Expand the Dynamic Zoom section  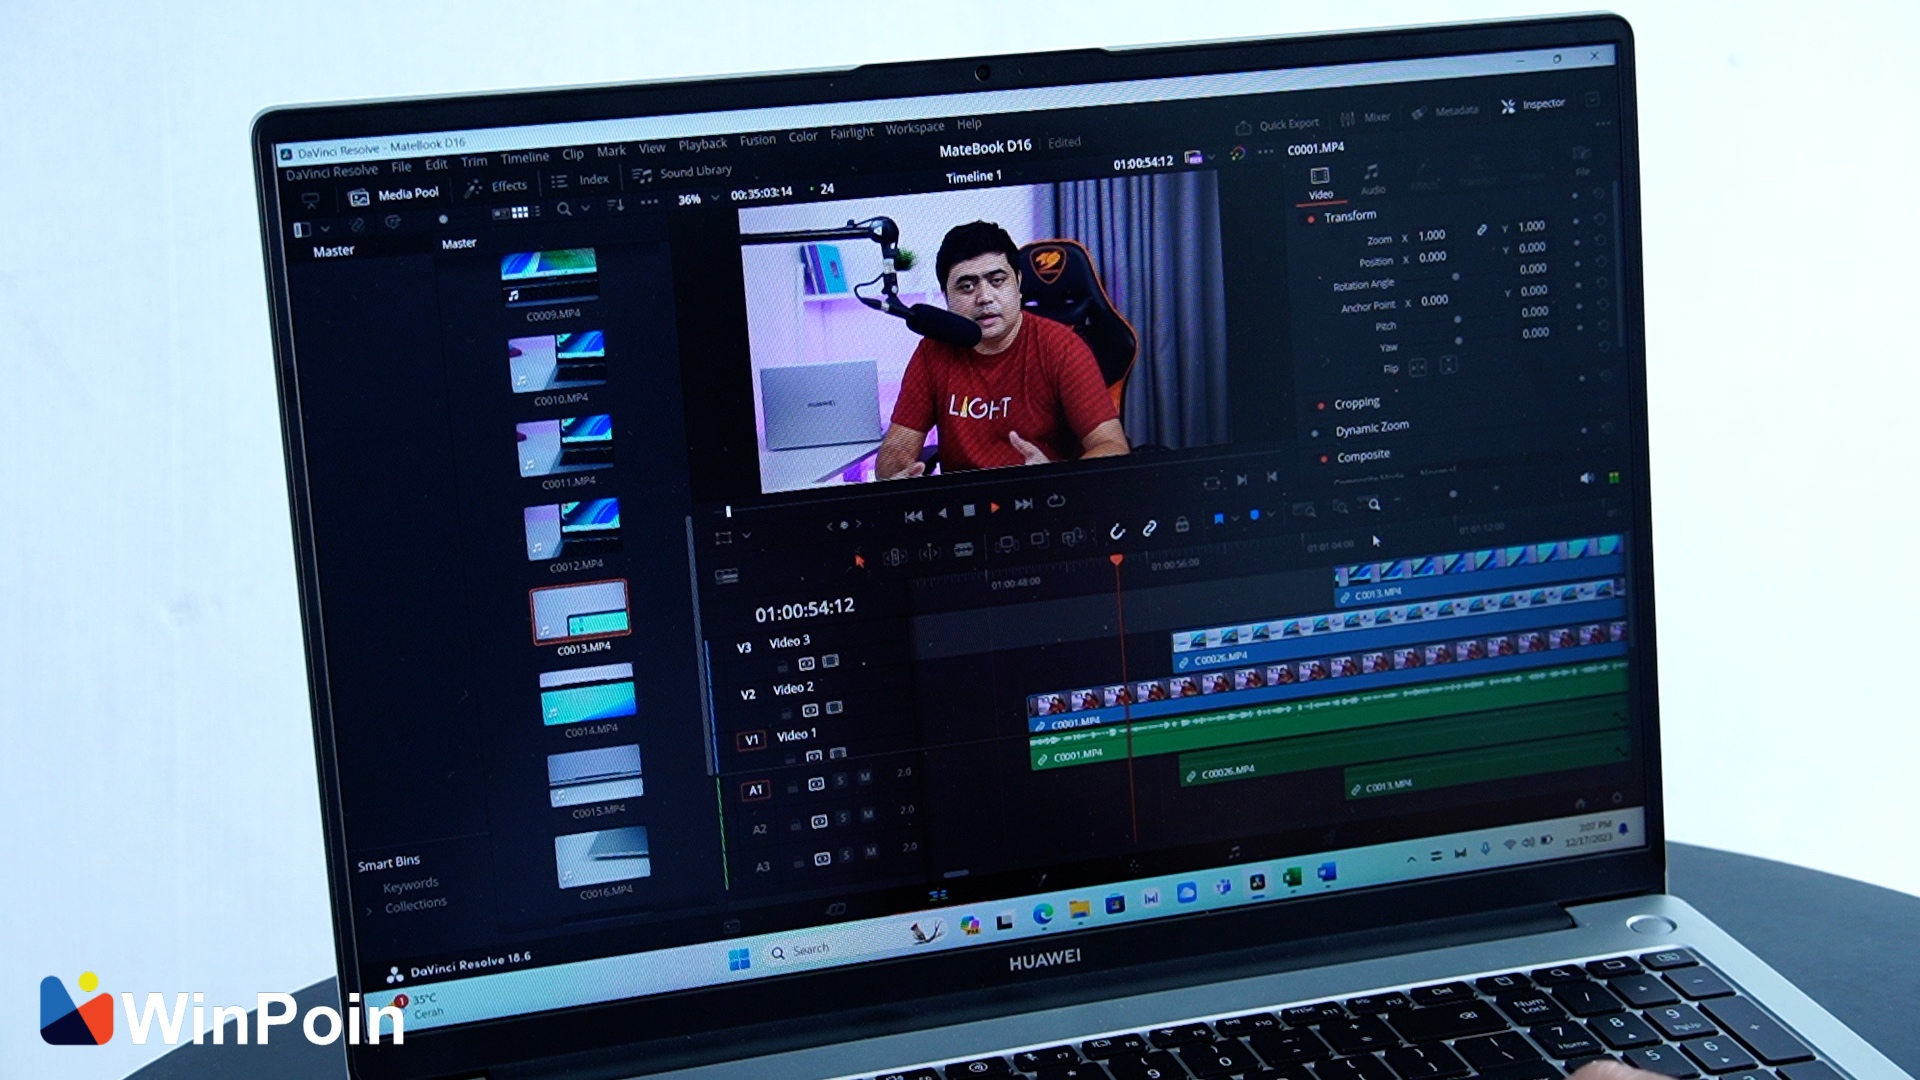(x=1372, y=428)
